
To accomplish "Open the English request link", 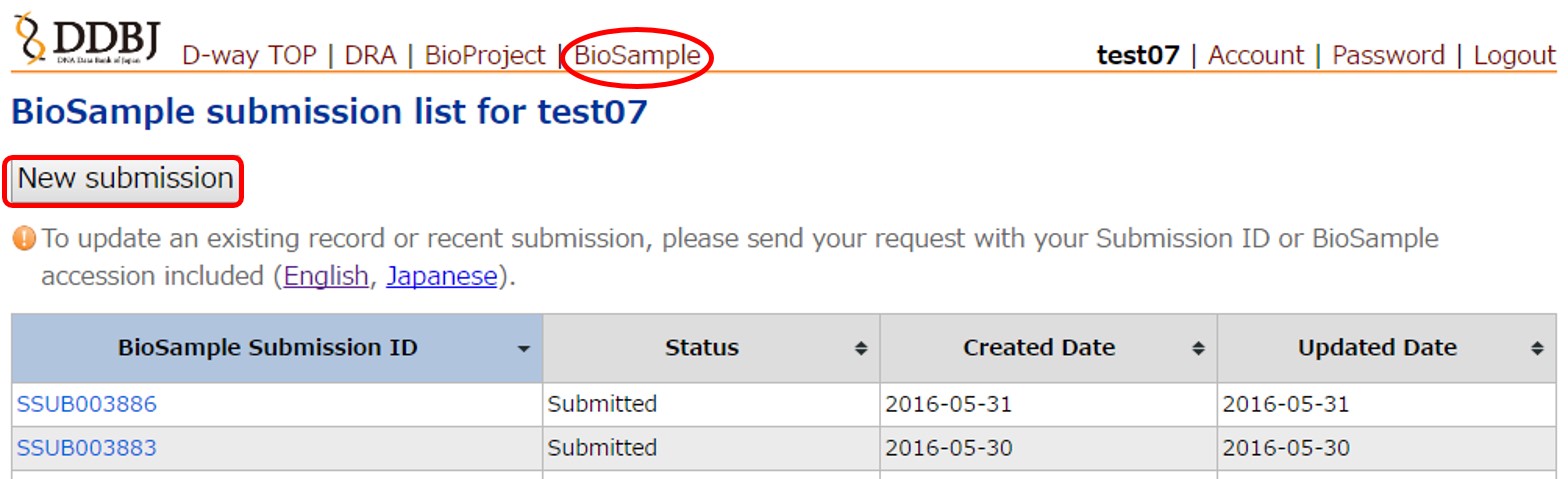I will tap(326, 276).
